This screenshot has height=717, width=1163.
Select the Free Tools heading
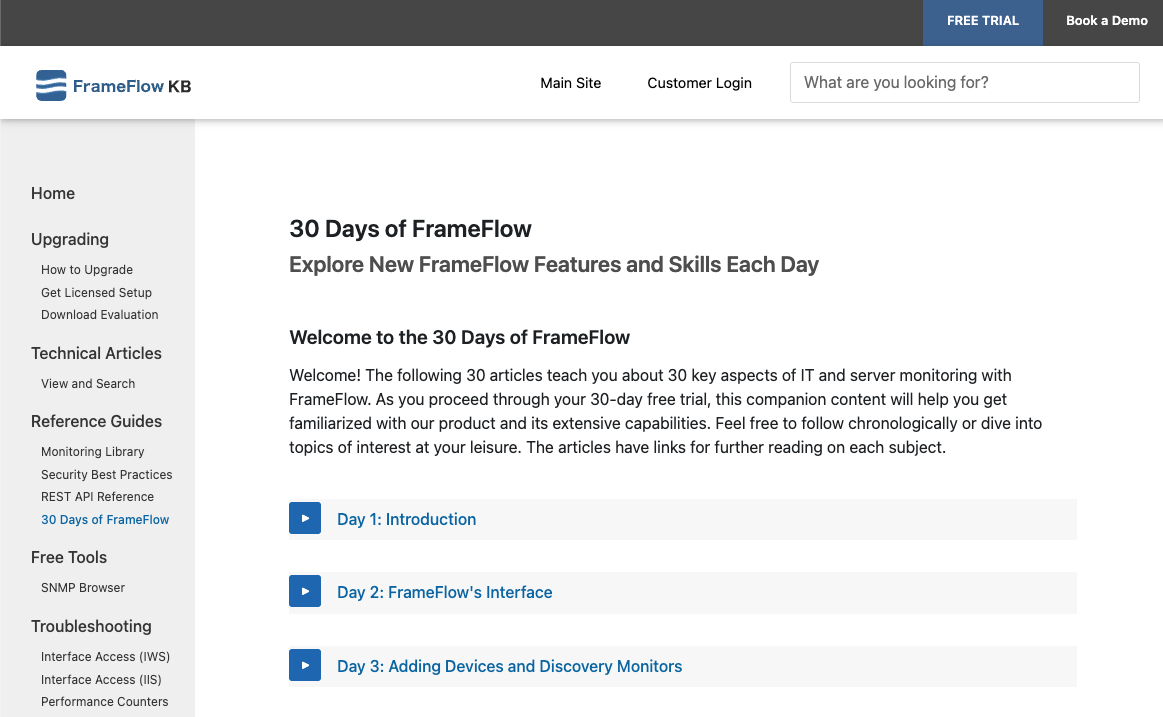[x=69, y=558]
